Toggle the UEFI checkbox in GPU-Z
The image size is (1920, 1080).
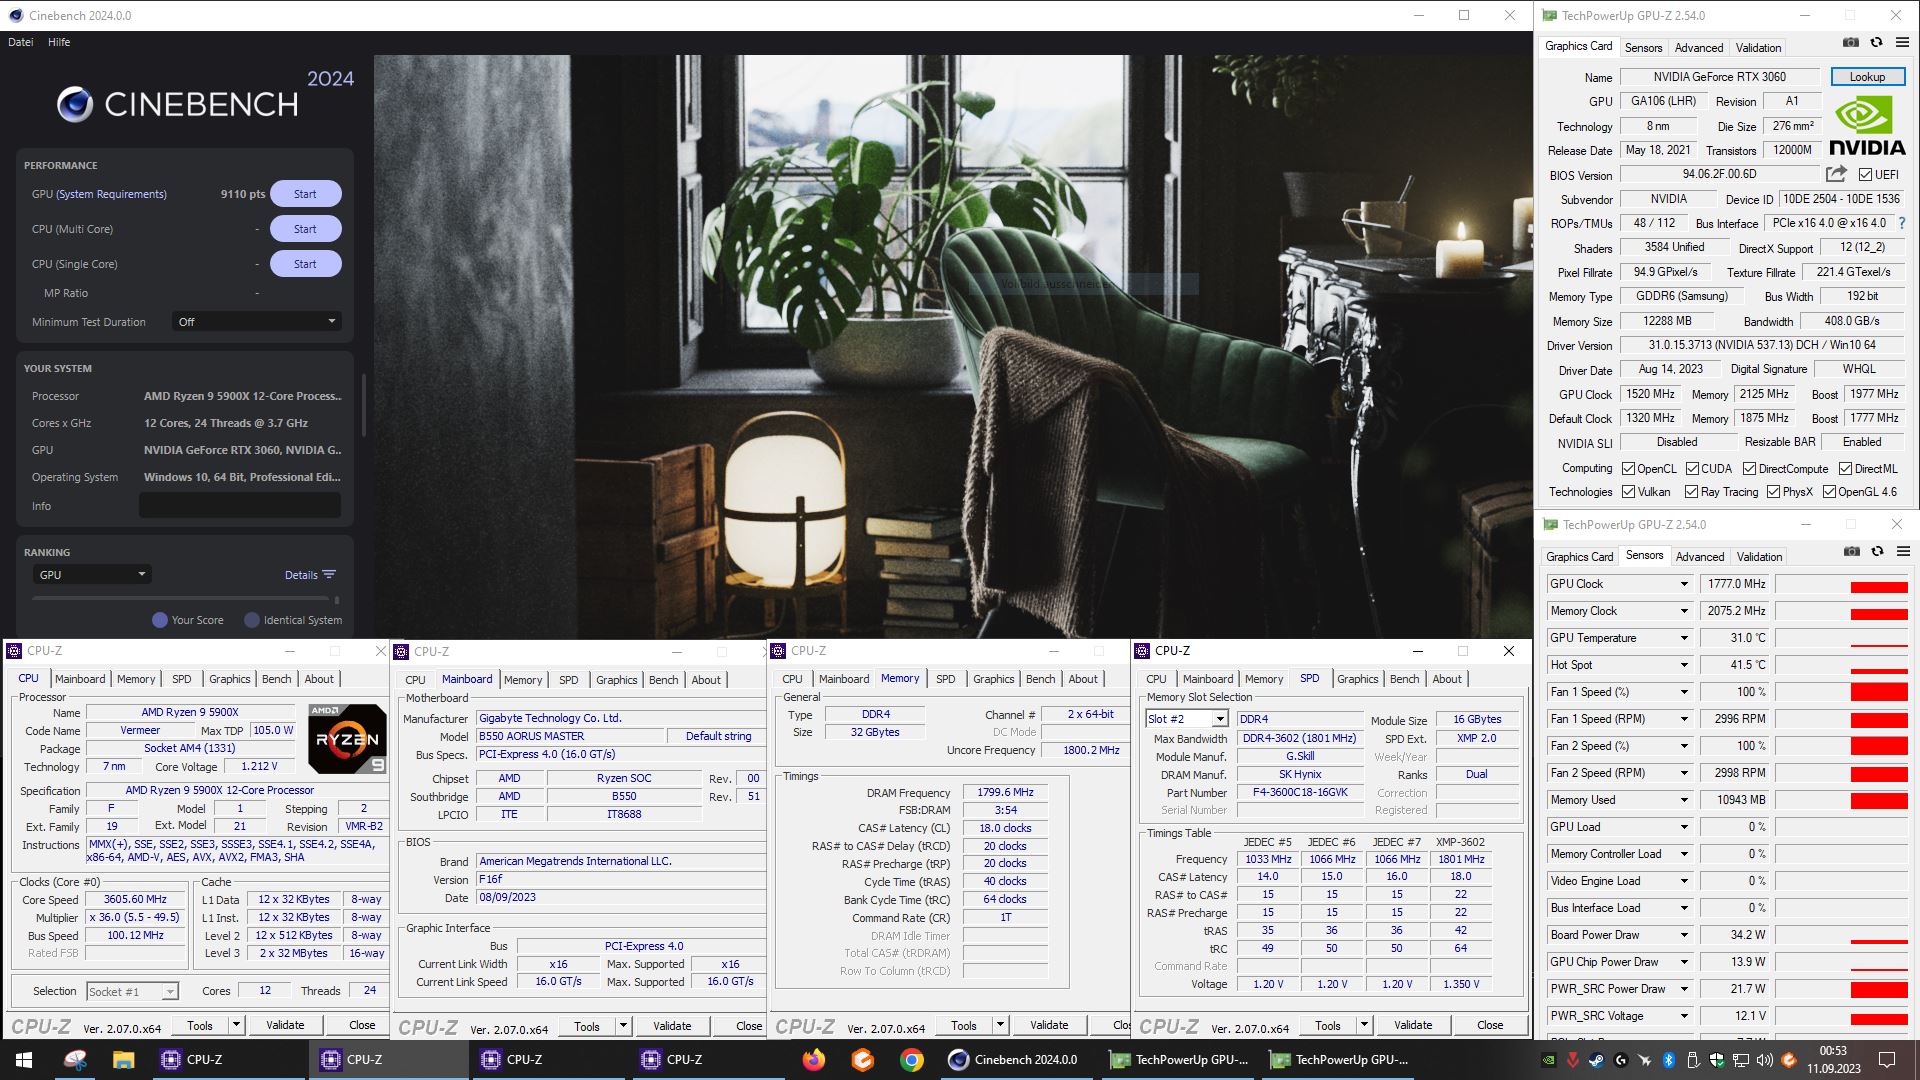pos(1865,175)
